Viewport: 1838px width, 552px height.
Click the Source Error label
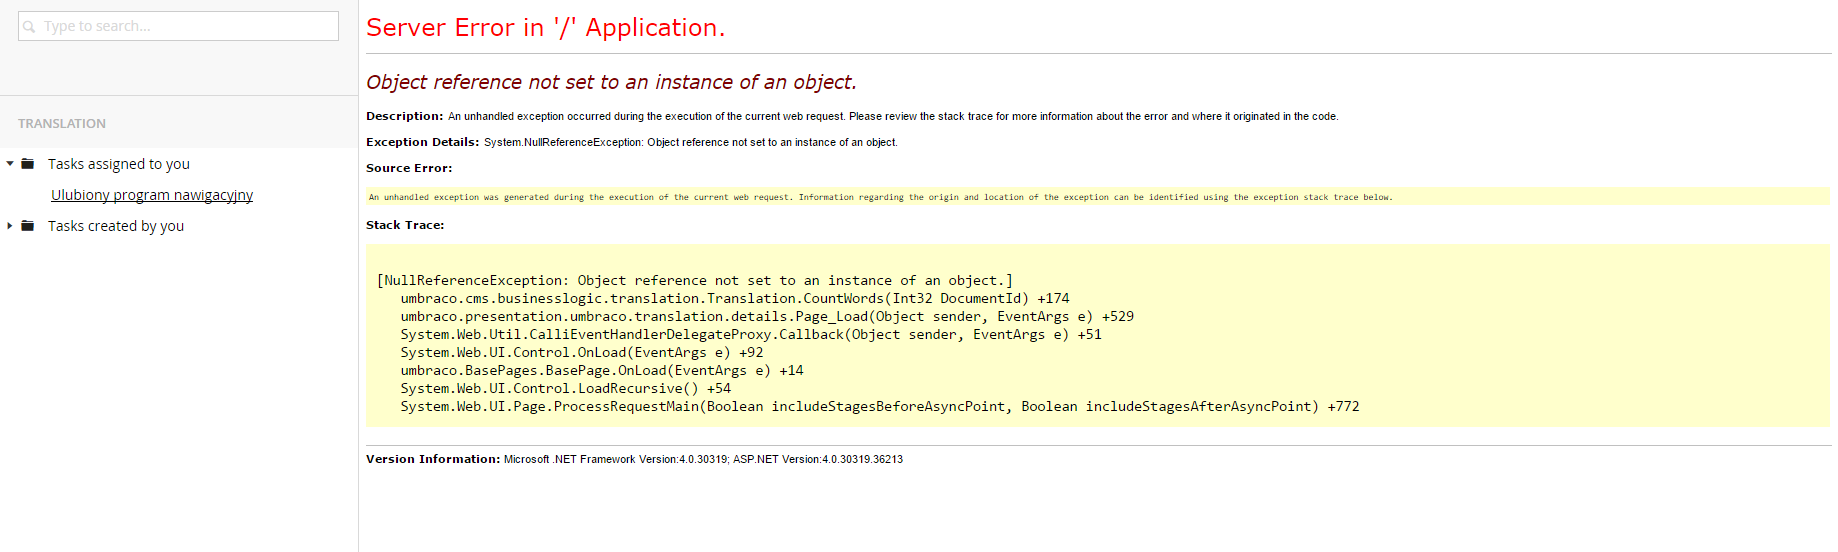(409, 168)
